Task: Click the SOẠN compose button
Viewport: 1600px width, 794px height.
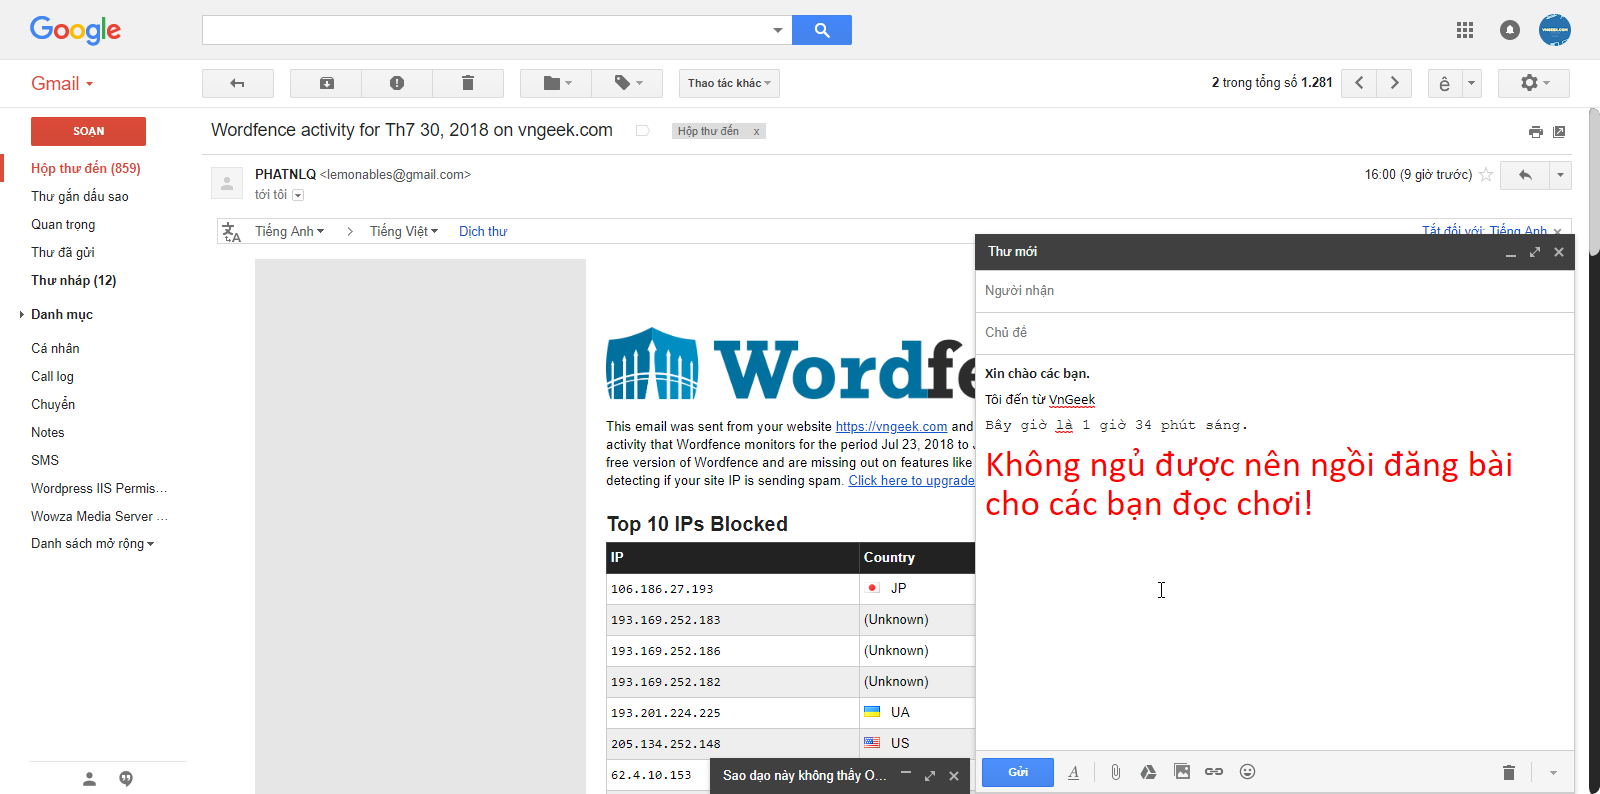Action: [x=88, y=131]
